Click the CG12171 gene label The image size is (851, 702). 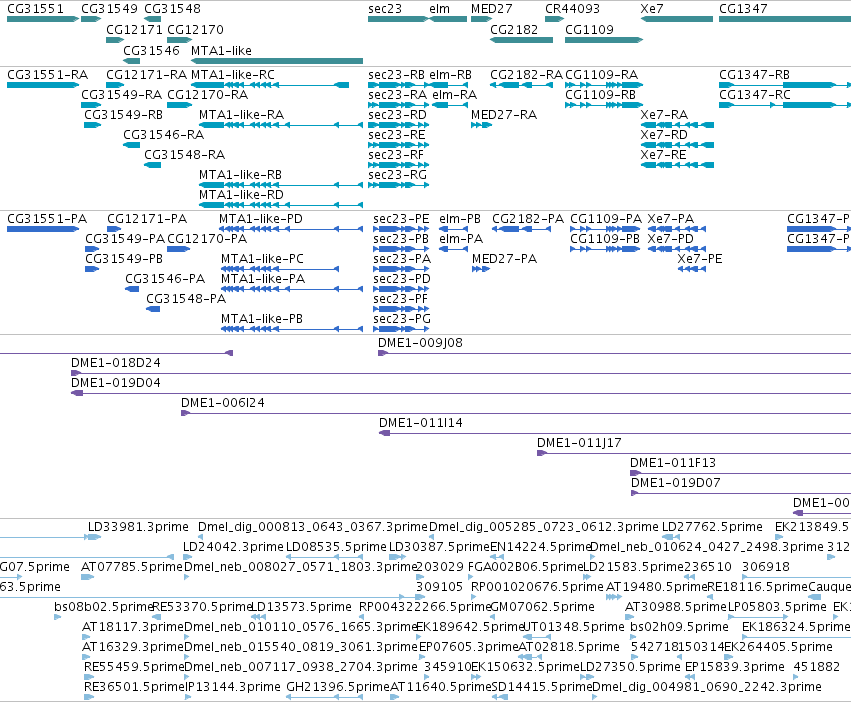click(x=134, y=29)
